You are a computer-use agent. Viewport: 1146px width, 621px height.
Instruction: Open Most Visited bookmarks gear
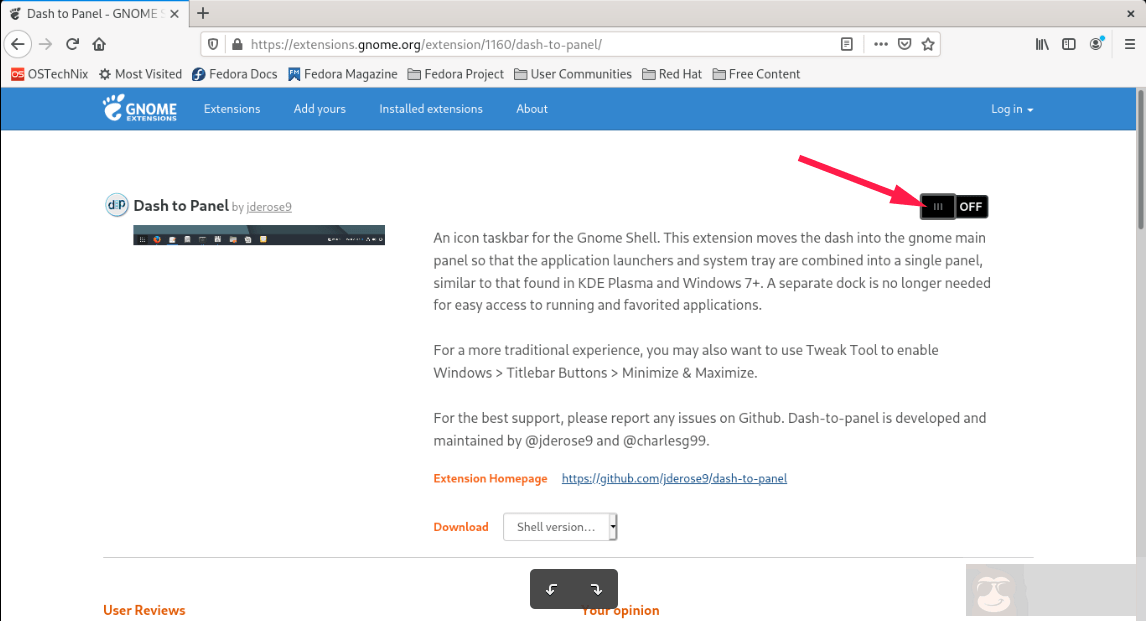click(x=140, y=74)
